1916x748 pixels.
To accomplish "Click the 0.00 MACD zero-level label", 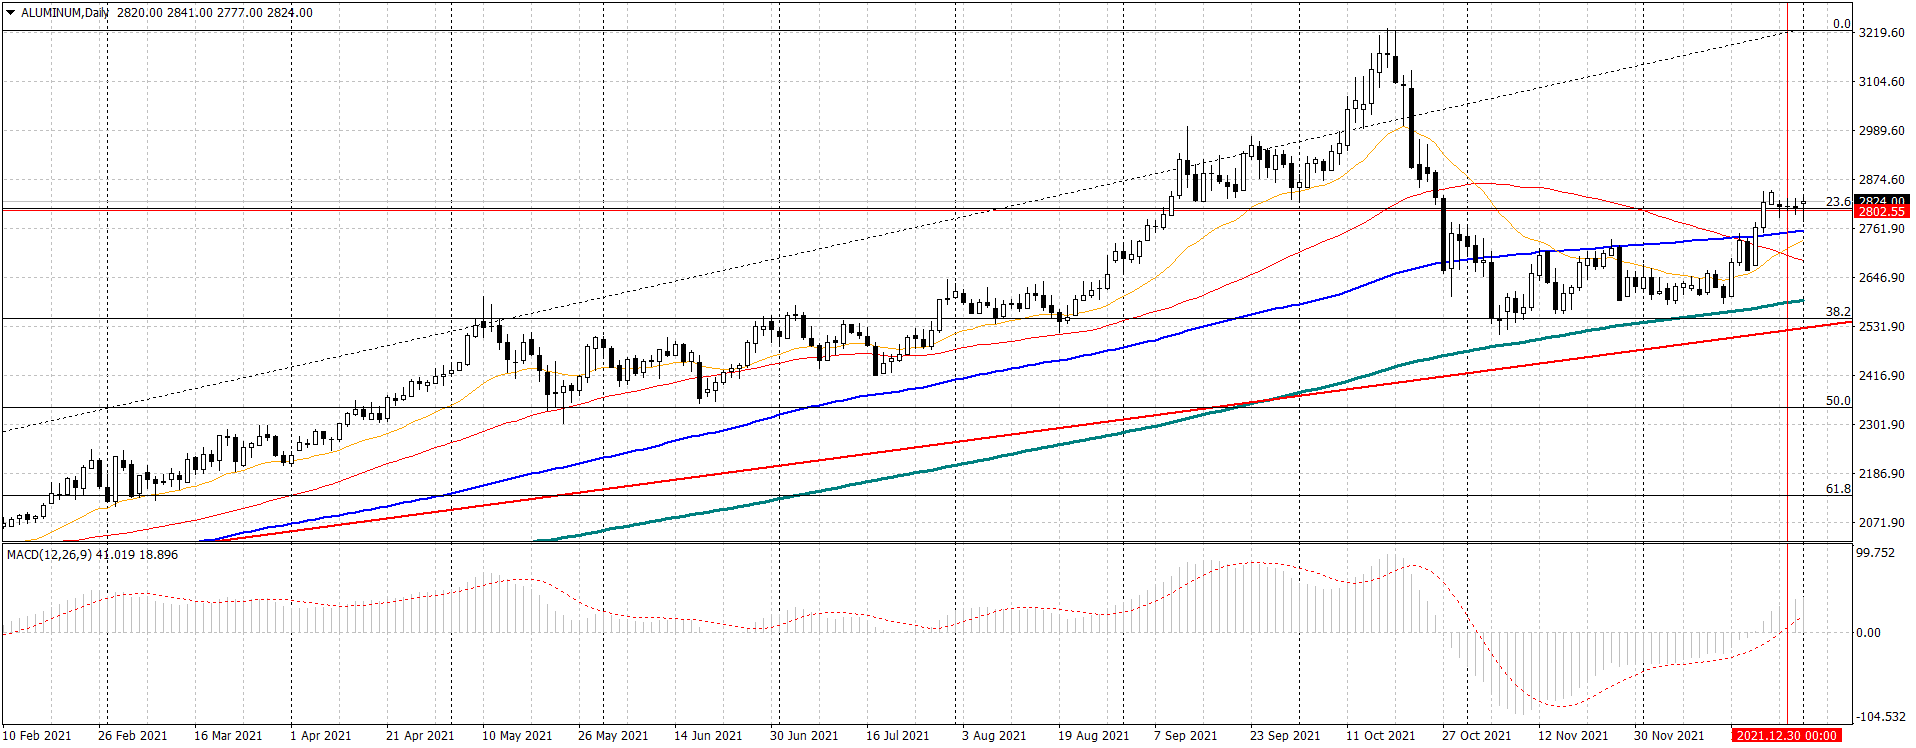I will pyautogui.click(x=1868, y=632).
